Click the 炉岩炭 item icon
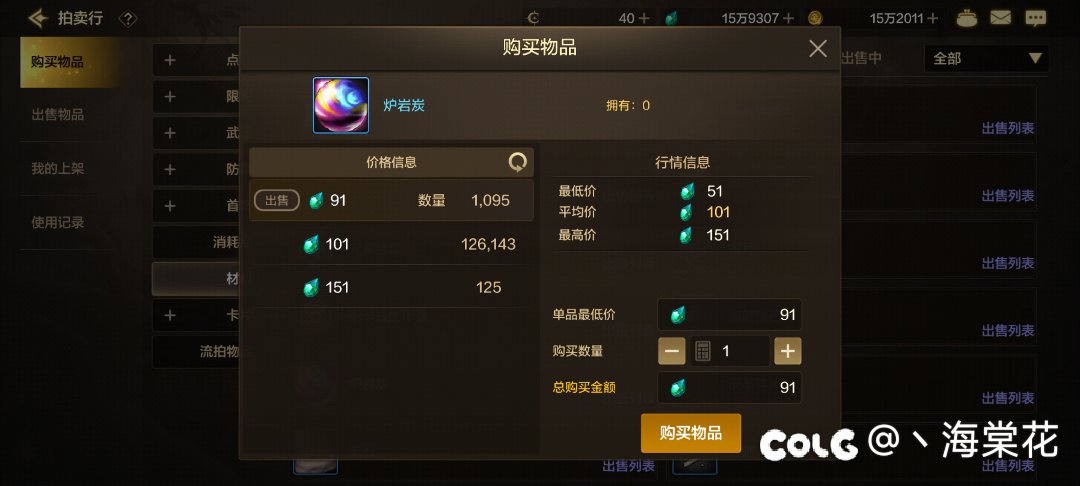The height and width of the screenshot is (486, 1080). pos(341,105)
